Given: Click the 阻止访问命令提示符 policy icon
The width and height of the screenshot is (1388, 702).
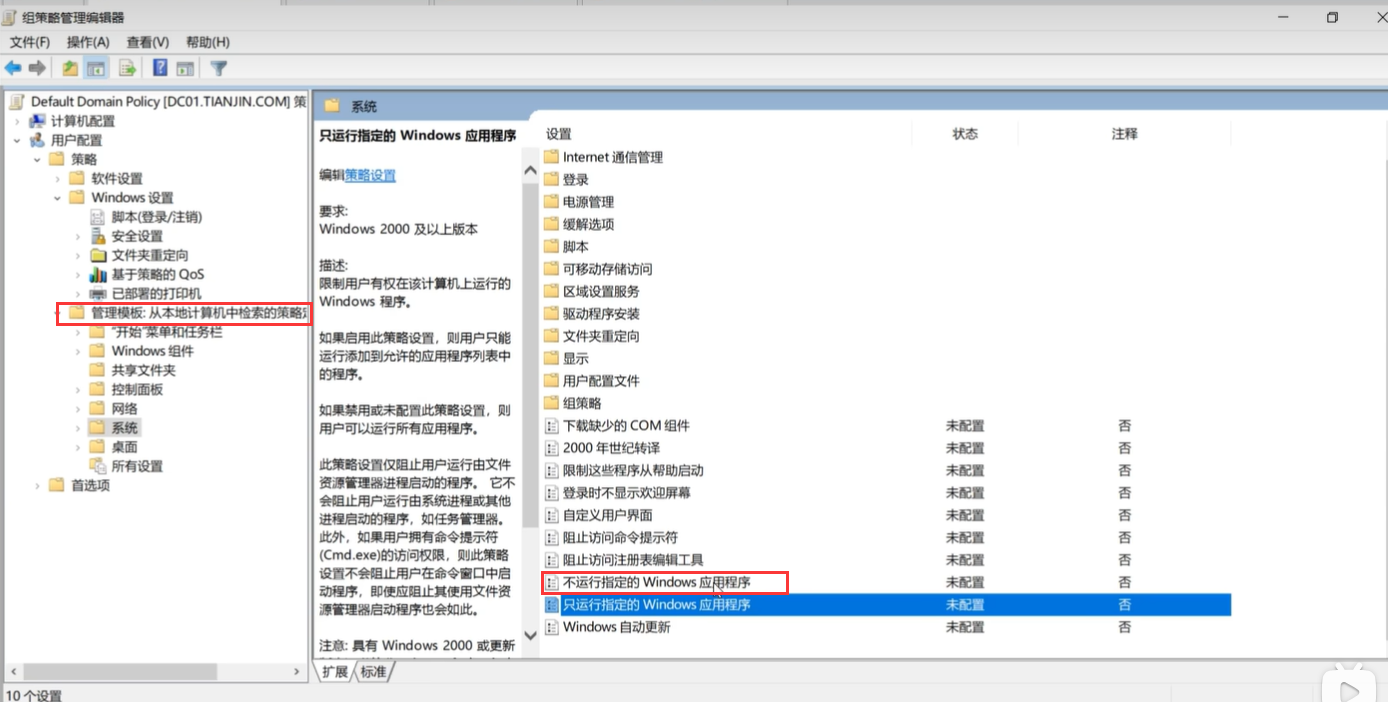Looking at the screenshot, I should click(x=551, y=538).
